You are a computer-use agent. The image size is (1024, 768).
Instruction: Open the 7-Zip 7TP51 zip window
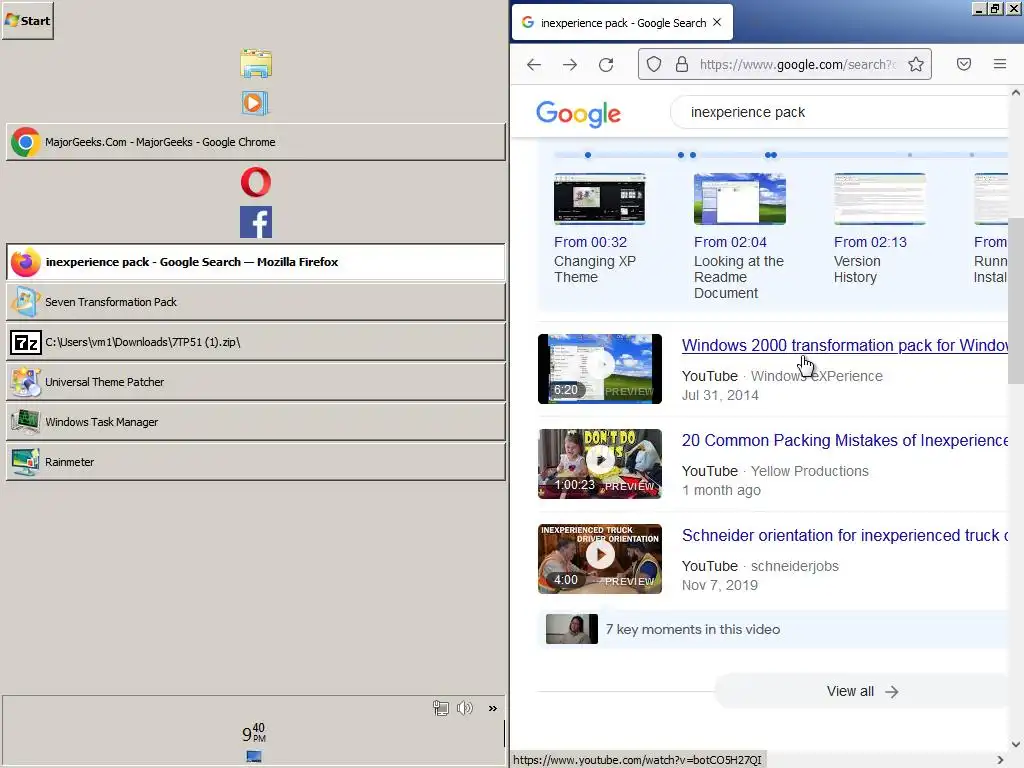[x=256, y=342]
